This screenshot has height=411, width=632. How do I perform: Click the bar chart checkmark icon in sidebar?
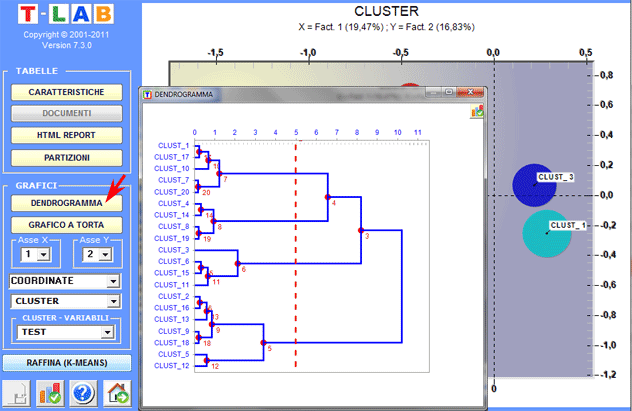(x=50, y=392)
